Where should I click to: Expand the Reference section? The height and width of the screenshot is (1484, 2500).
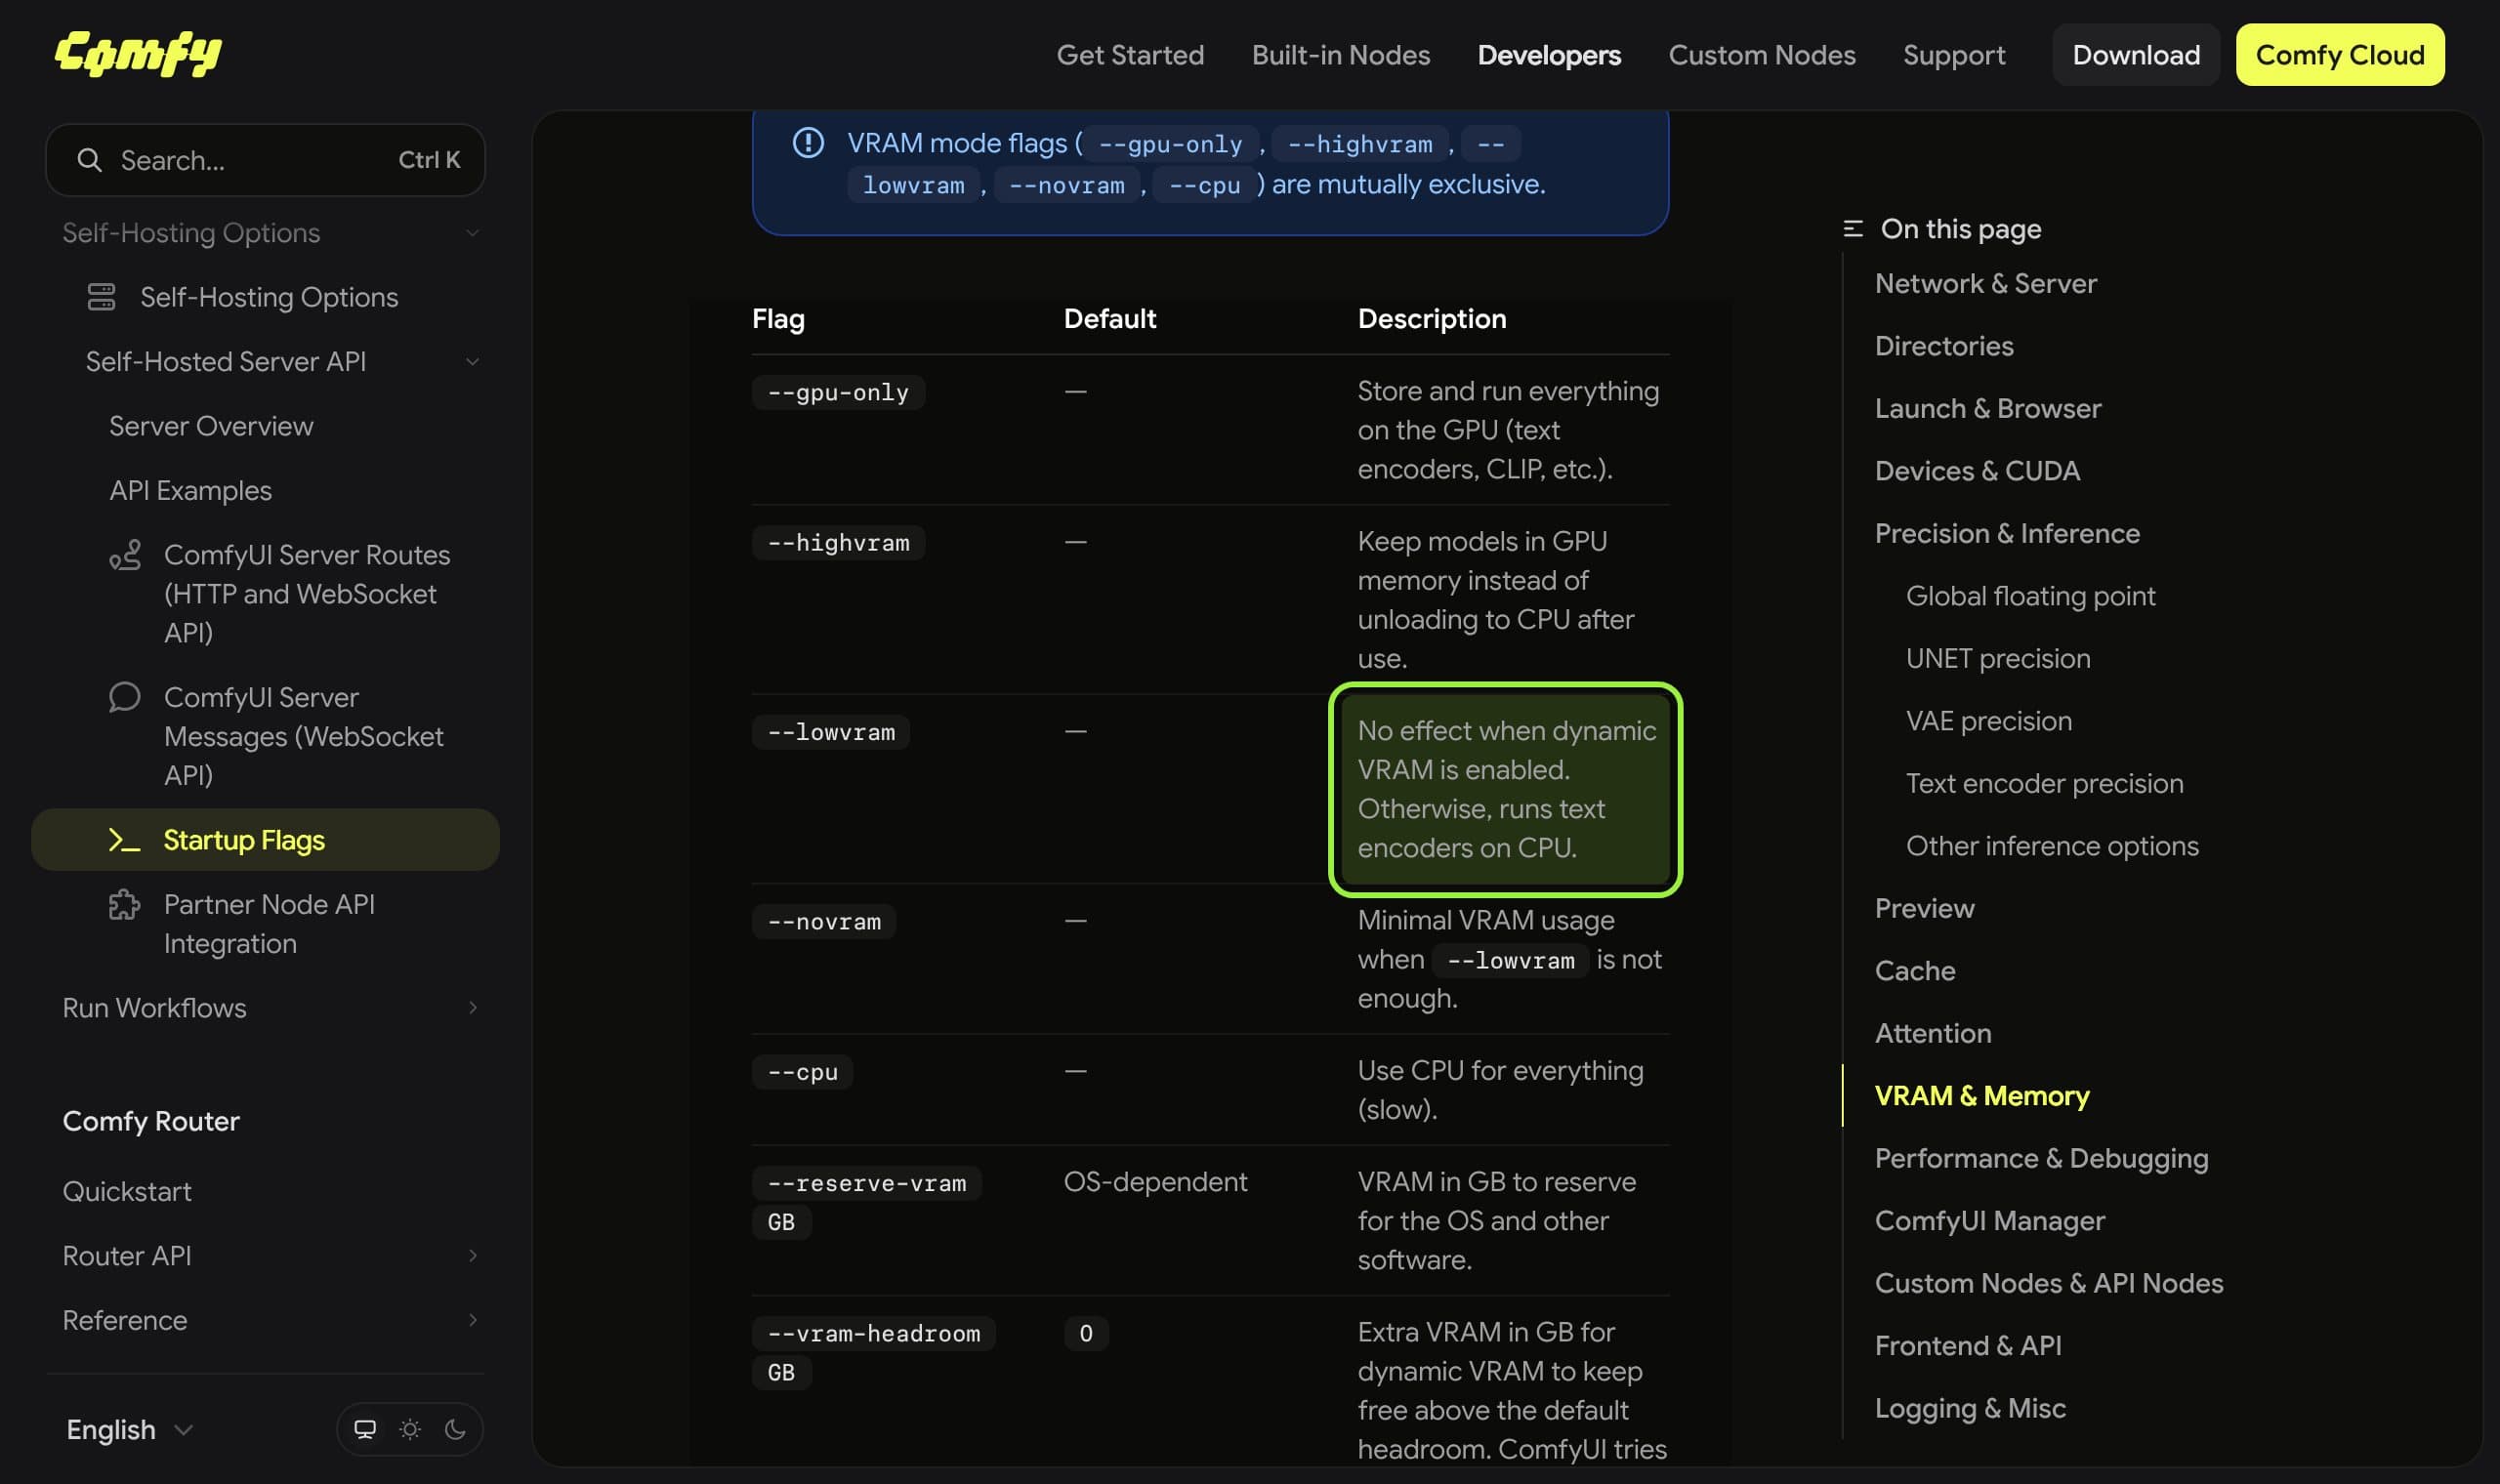click(x=472, y=1320)
